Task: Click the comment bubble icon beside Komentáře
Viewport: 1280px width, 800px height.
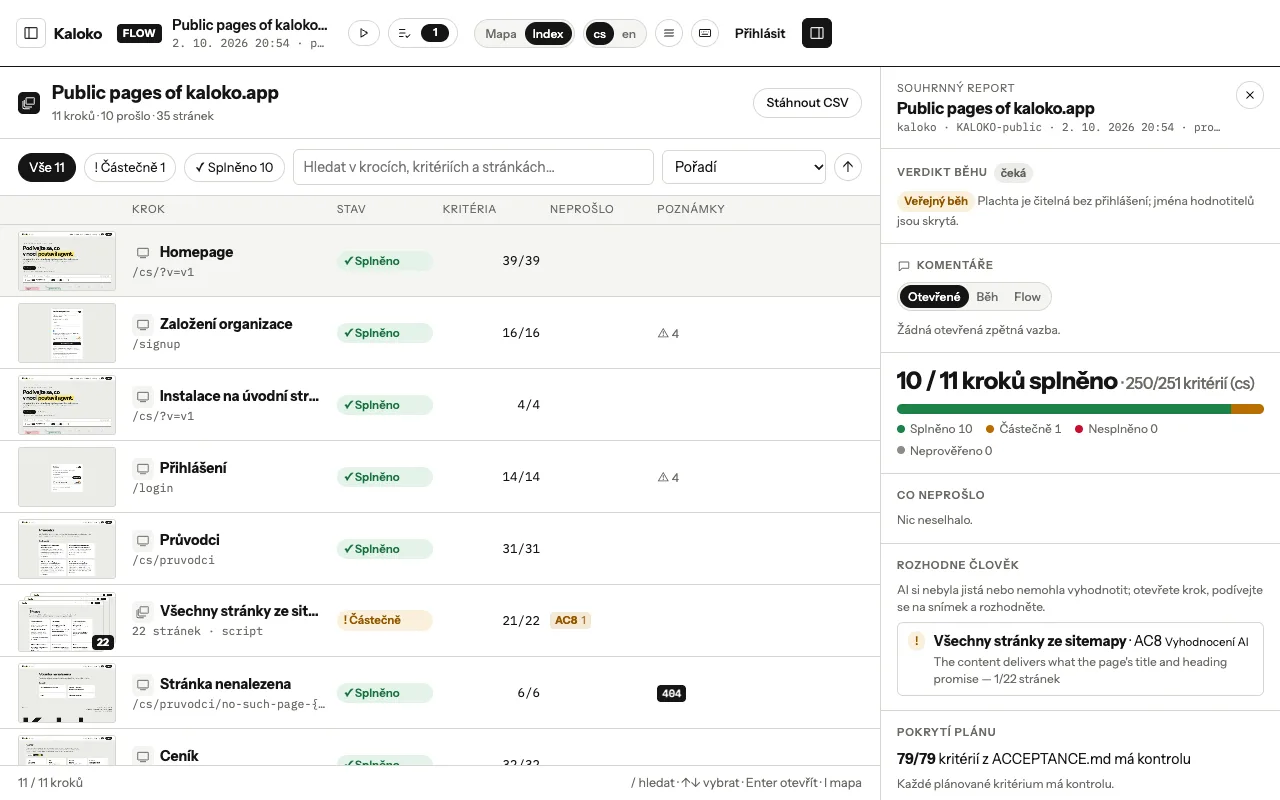Action: click(904, 266)
